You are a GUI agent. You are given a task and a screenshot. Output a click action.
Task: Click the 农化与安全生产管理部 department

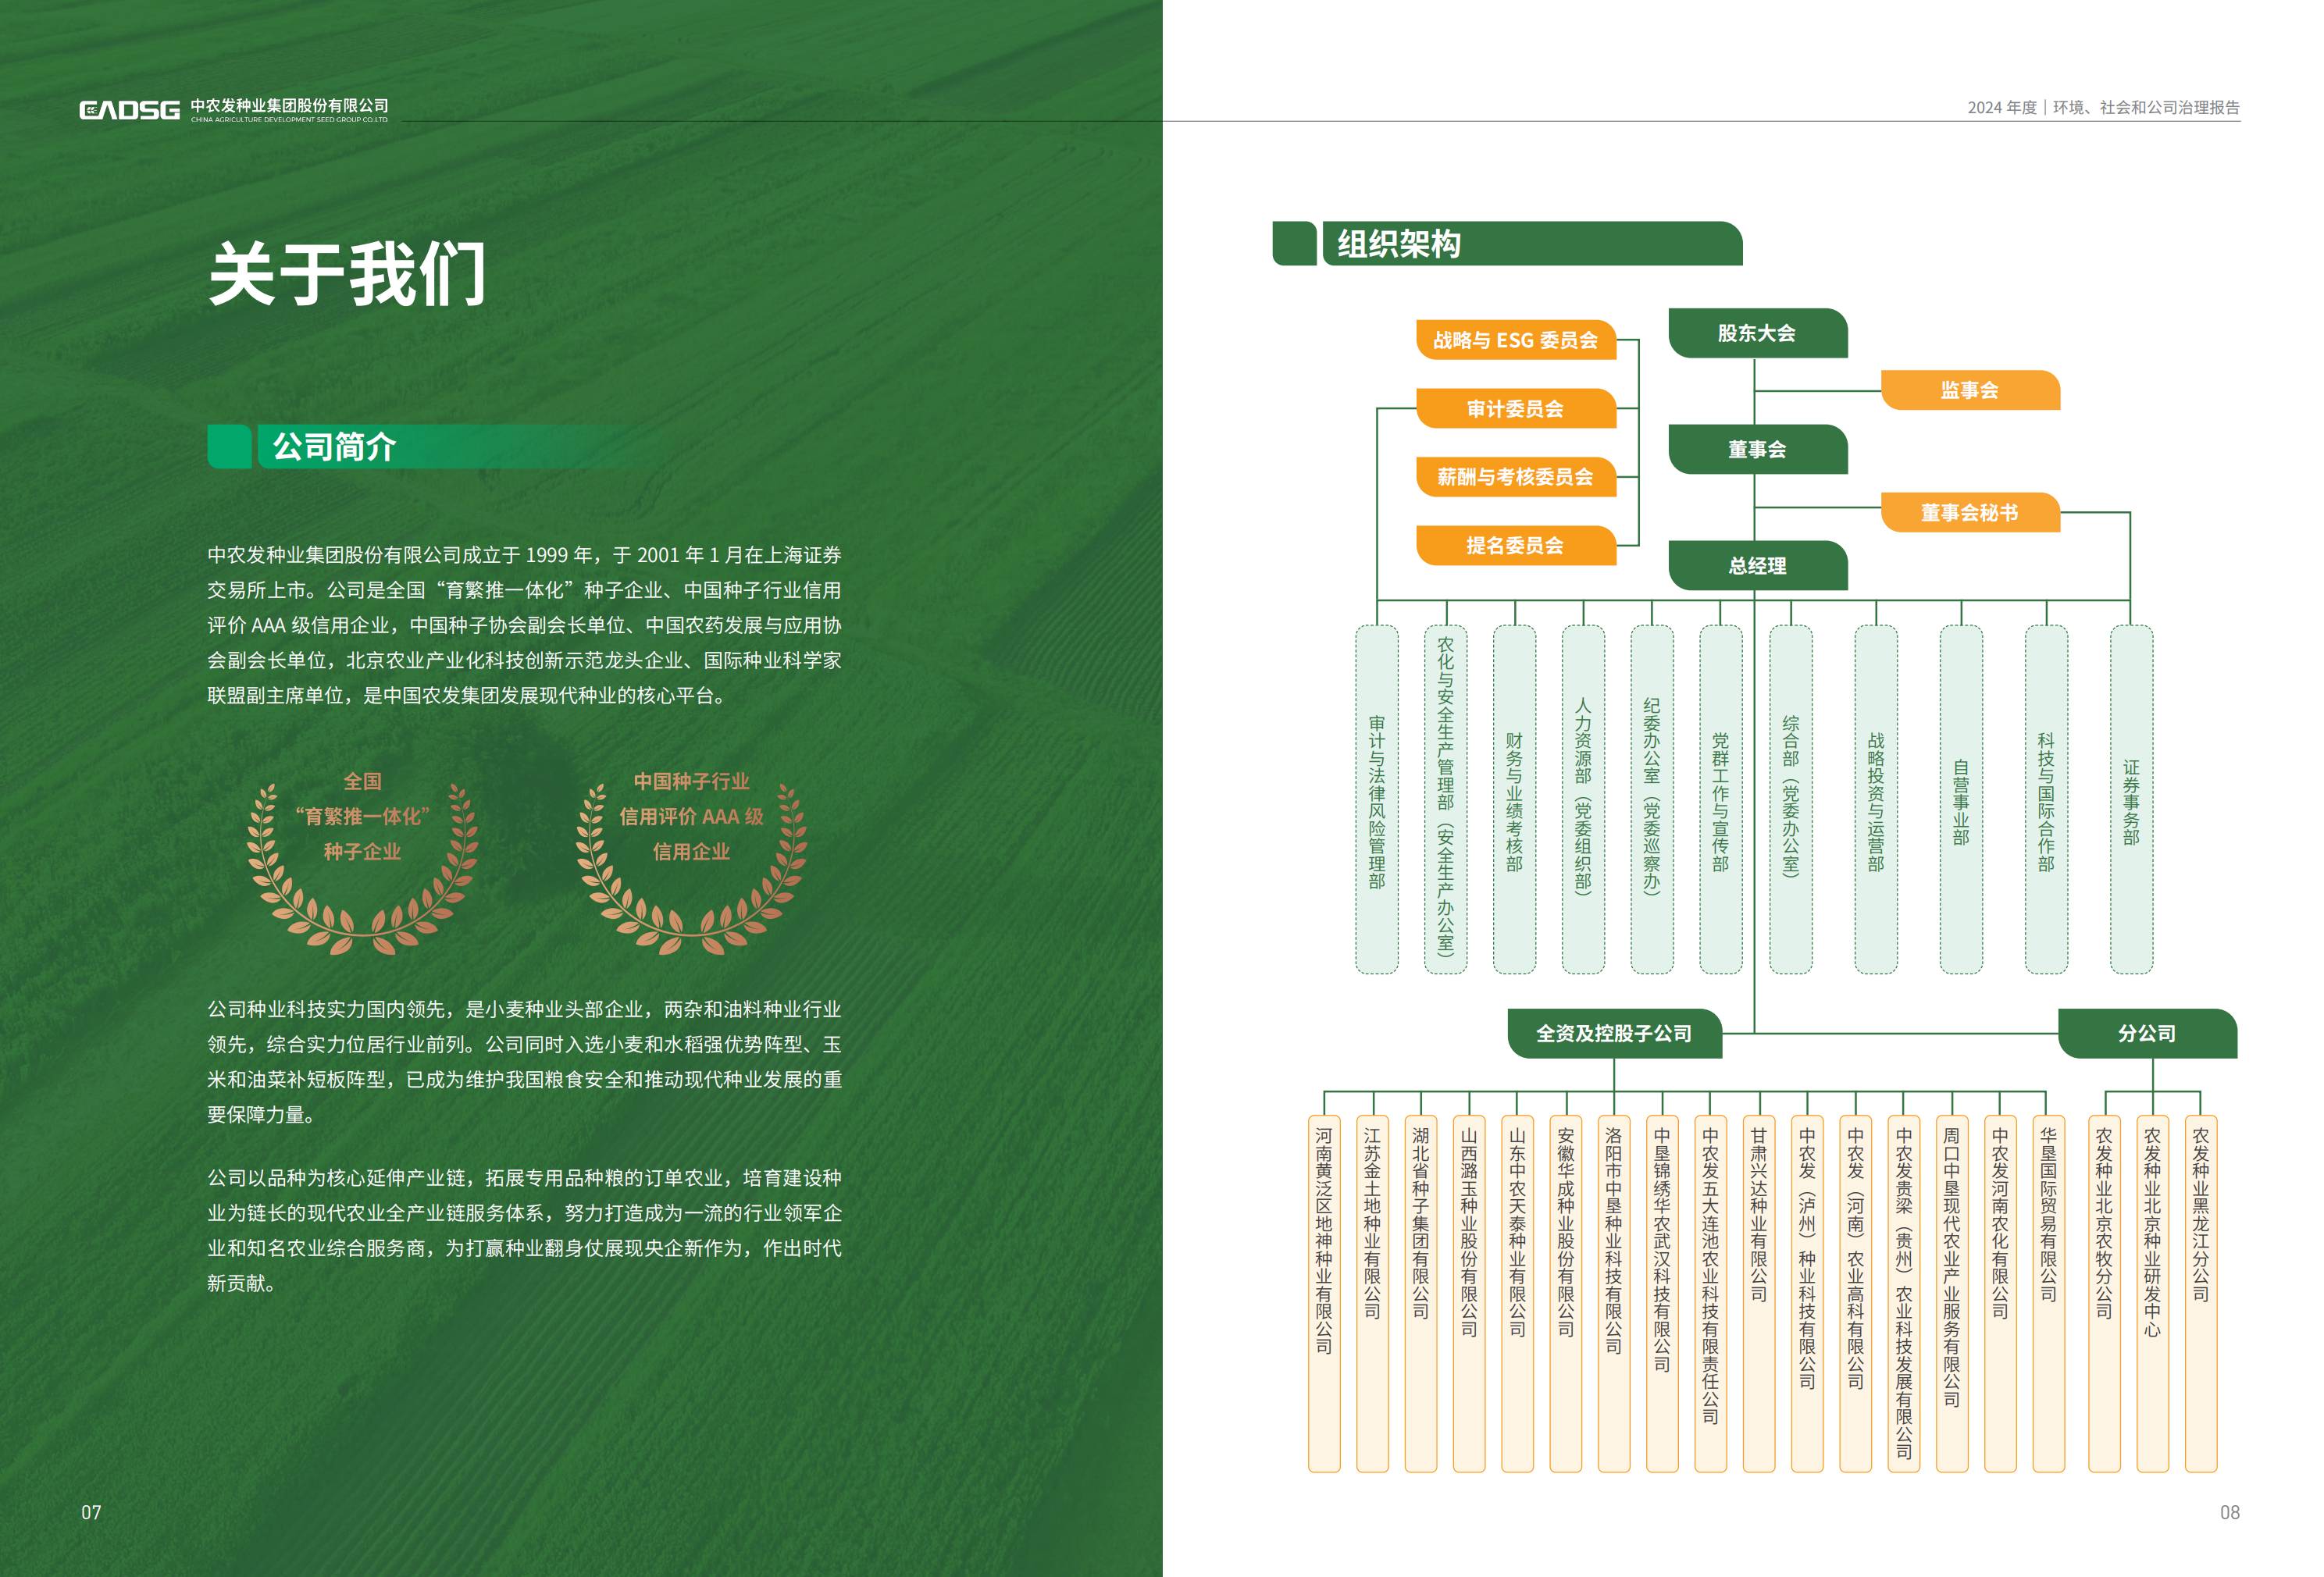pos(1446,800)
